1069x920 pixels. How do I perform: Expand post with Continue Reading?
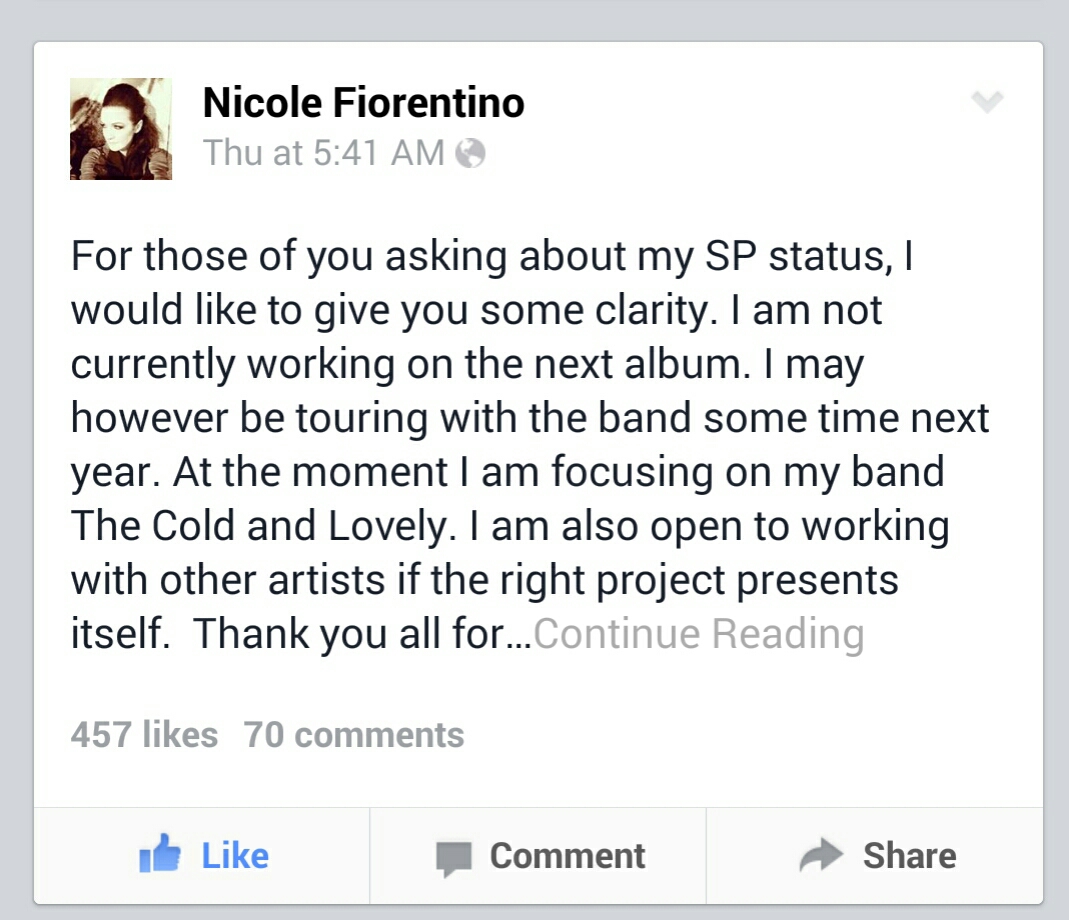(x=699, y=634)
